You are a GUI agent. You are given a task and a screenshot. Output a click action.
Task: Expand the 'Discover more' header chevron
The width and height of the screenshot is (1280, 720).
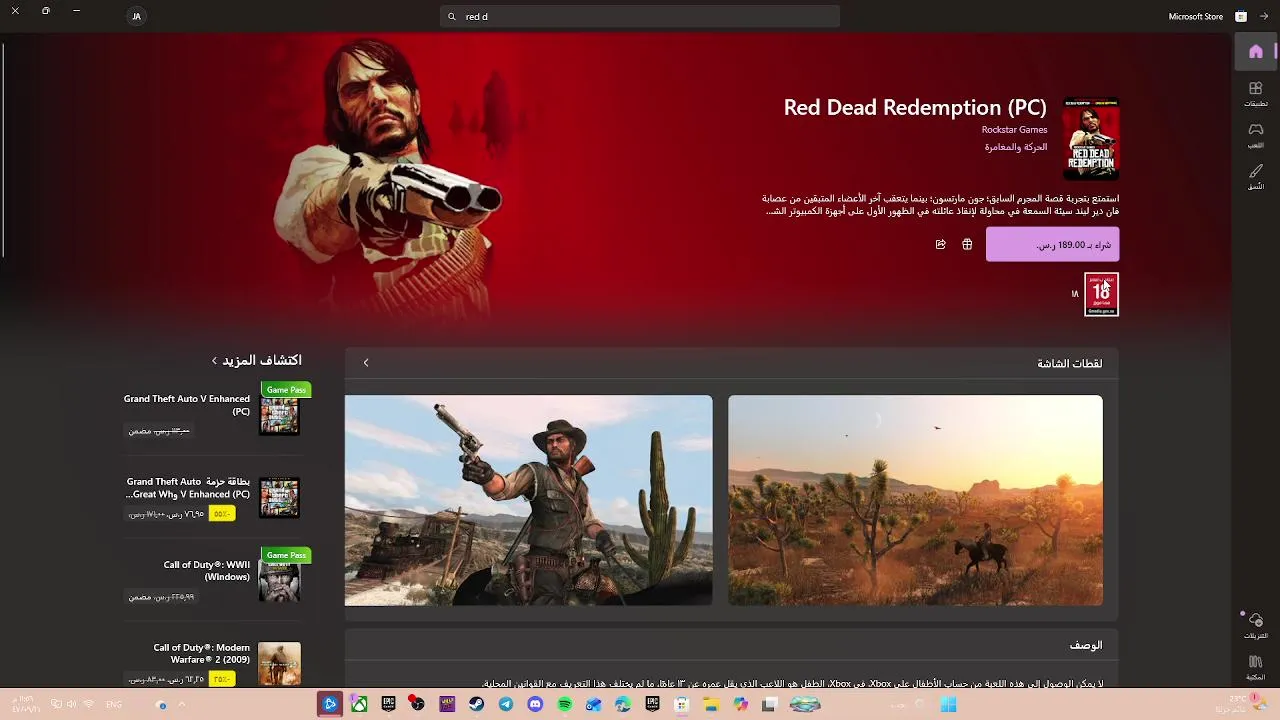pyautogui.click(x=214, y=361)
